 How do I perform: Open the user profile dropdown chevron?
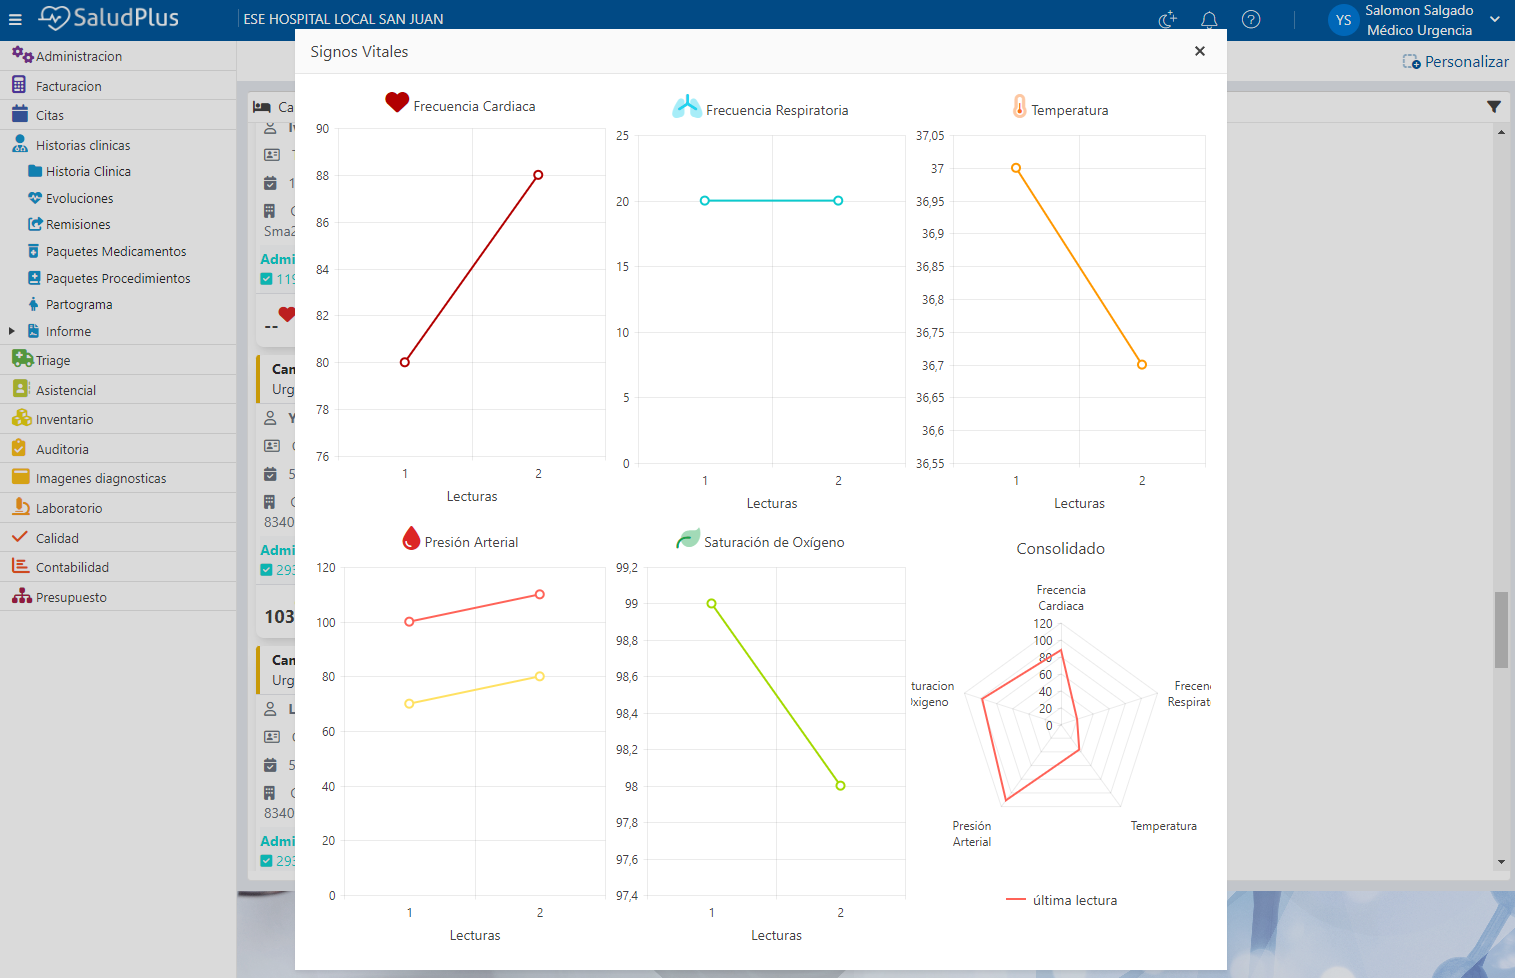click(x=1495, y=20)
